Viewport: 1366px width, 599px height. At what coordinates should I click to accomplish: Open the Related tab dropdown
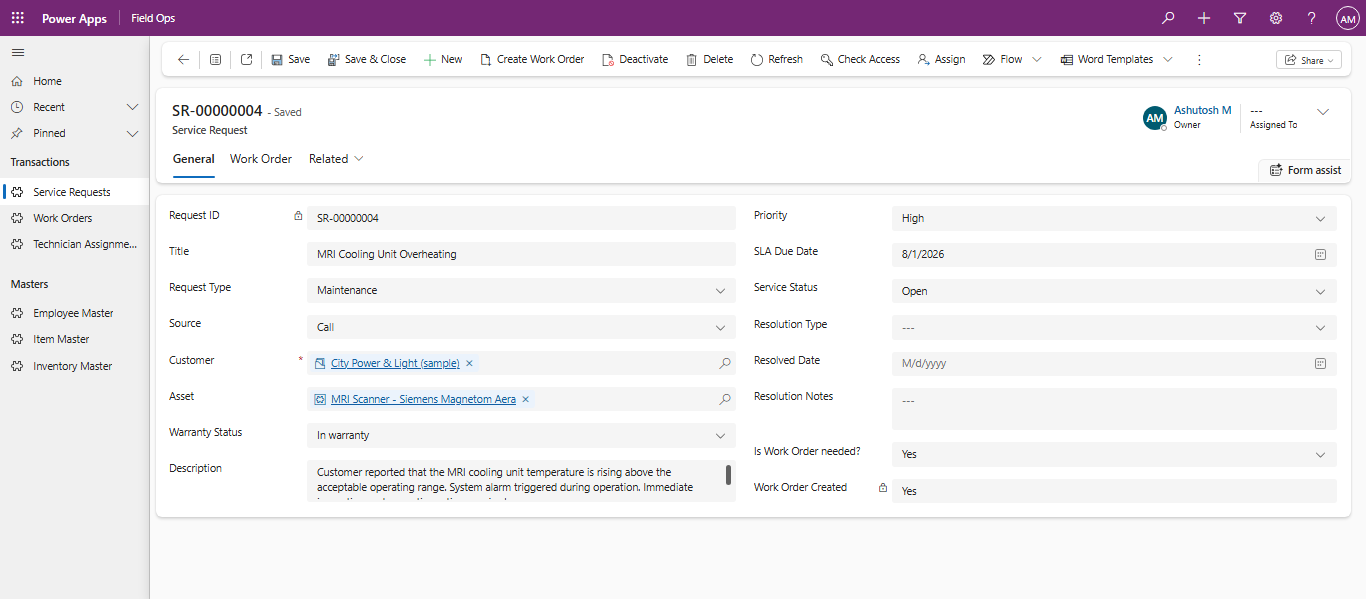336,159
